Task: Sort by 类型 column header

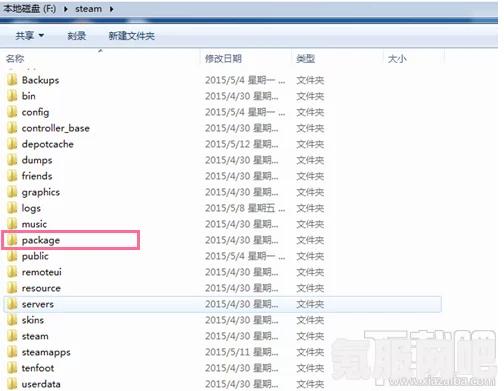Action: tap(306, 59)
